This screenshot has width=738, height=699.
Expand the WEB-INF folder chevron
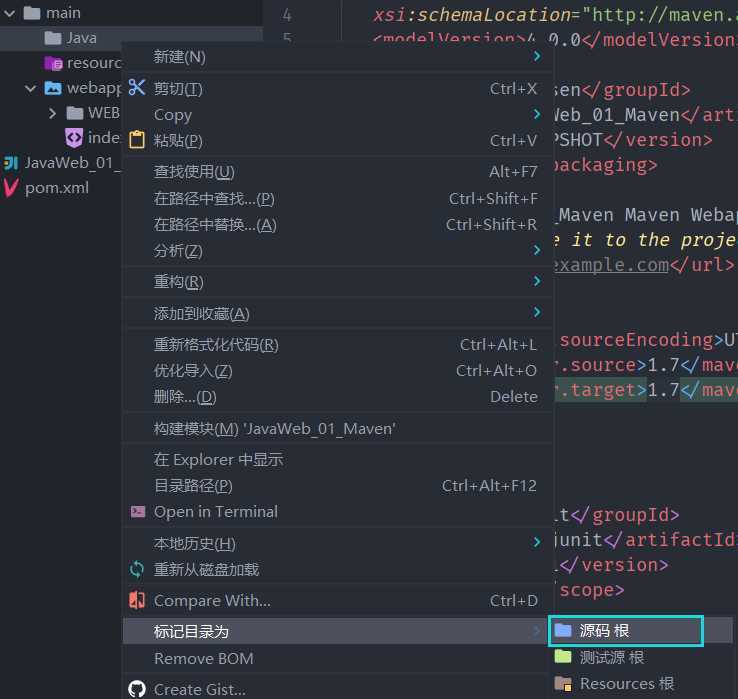click(53, 113)
